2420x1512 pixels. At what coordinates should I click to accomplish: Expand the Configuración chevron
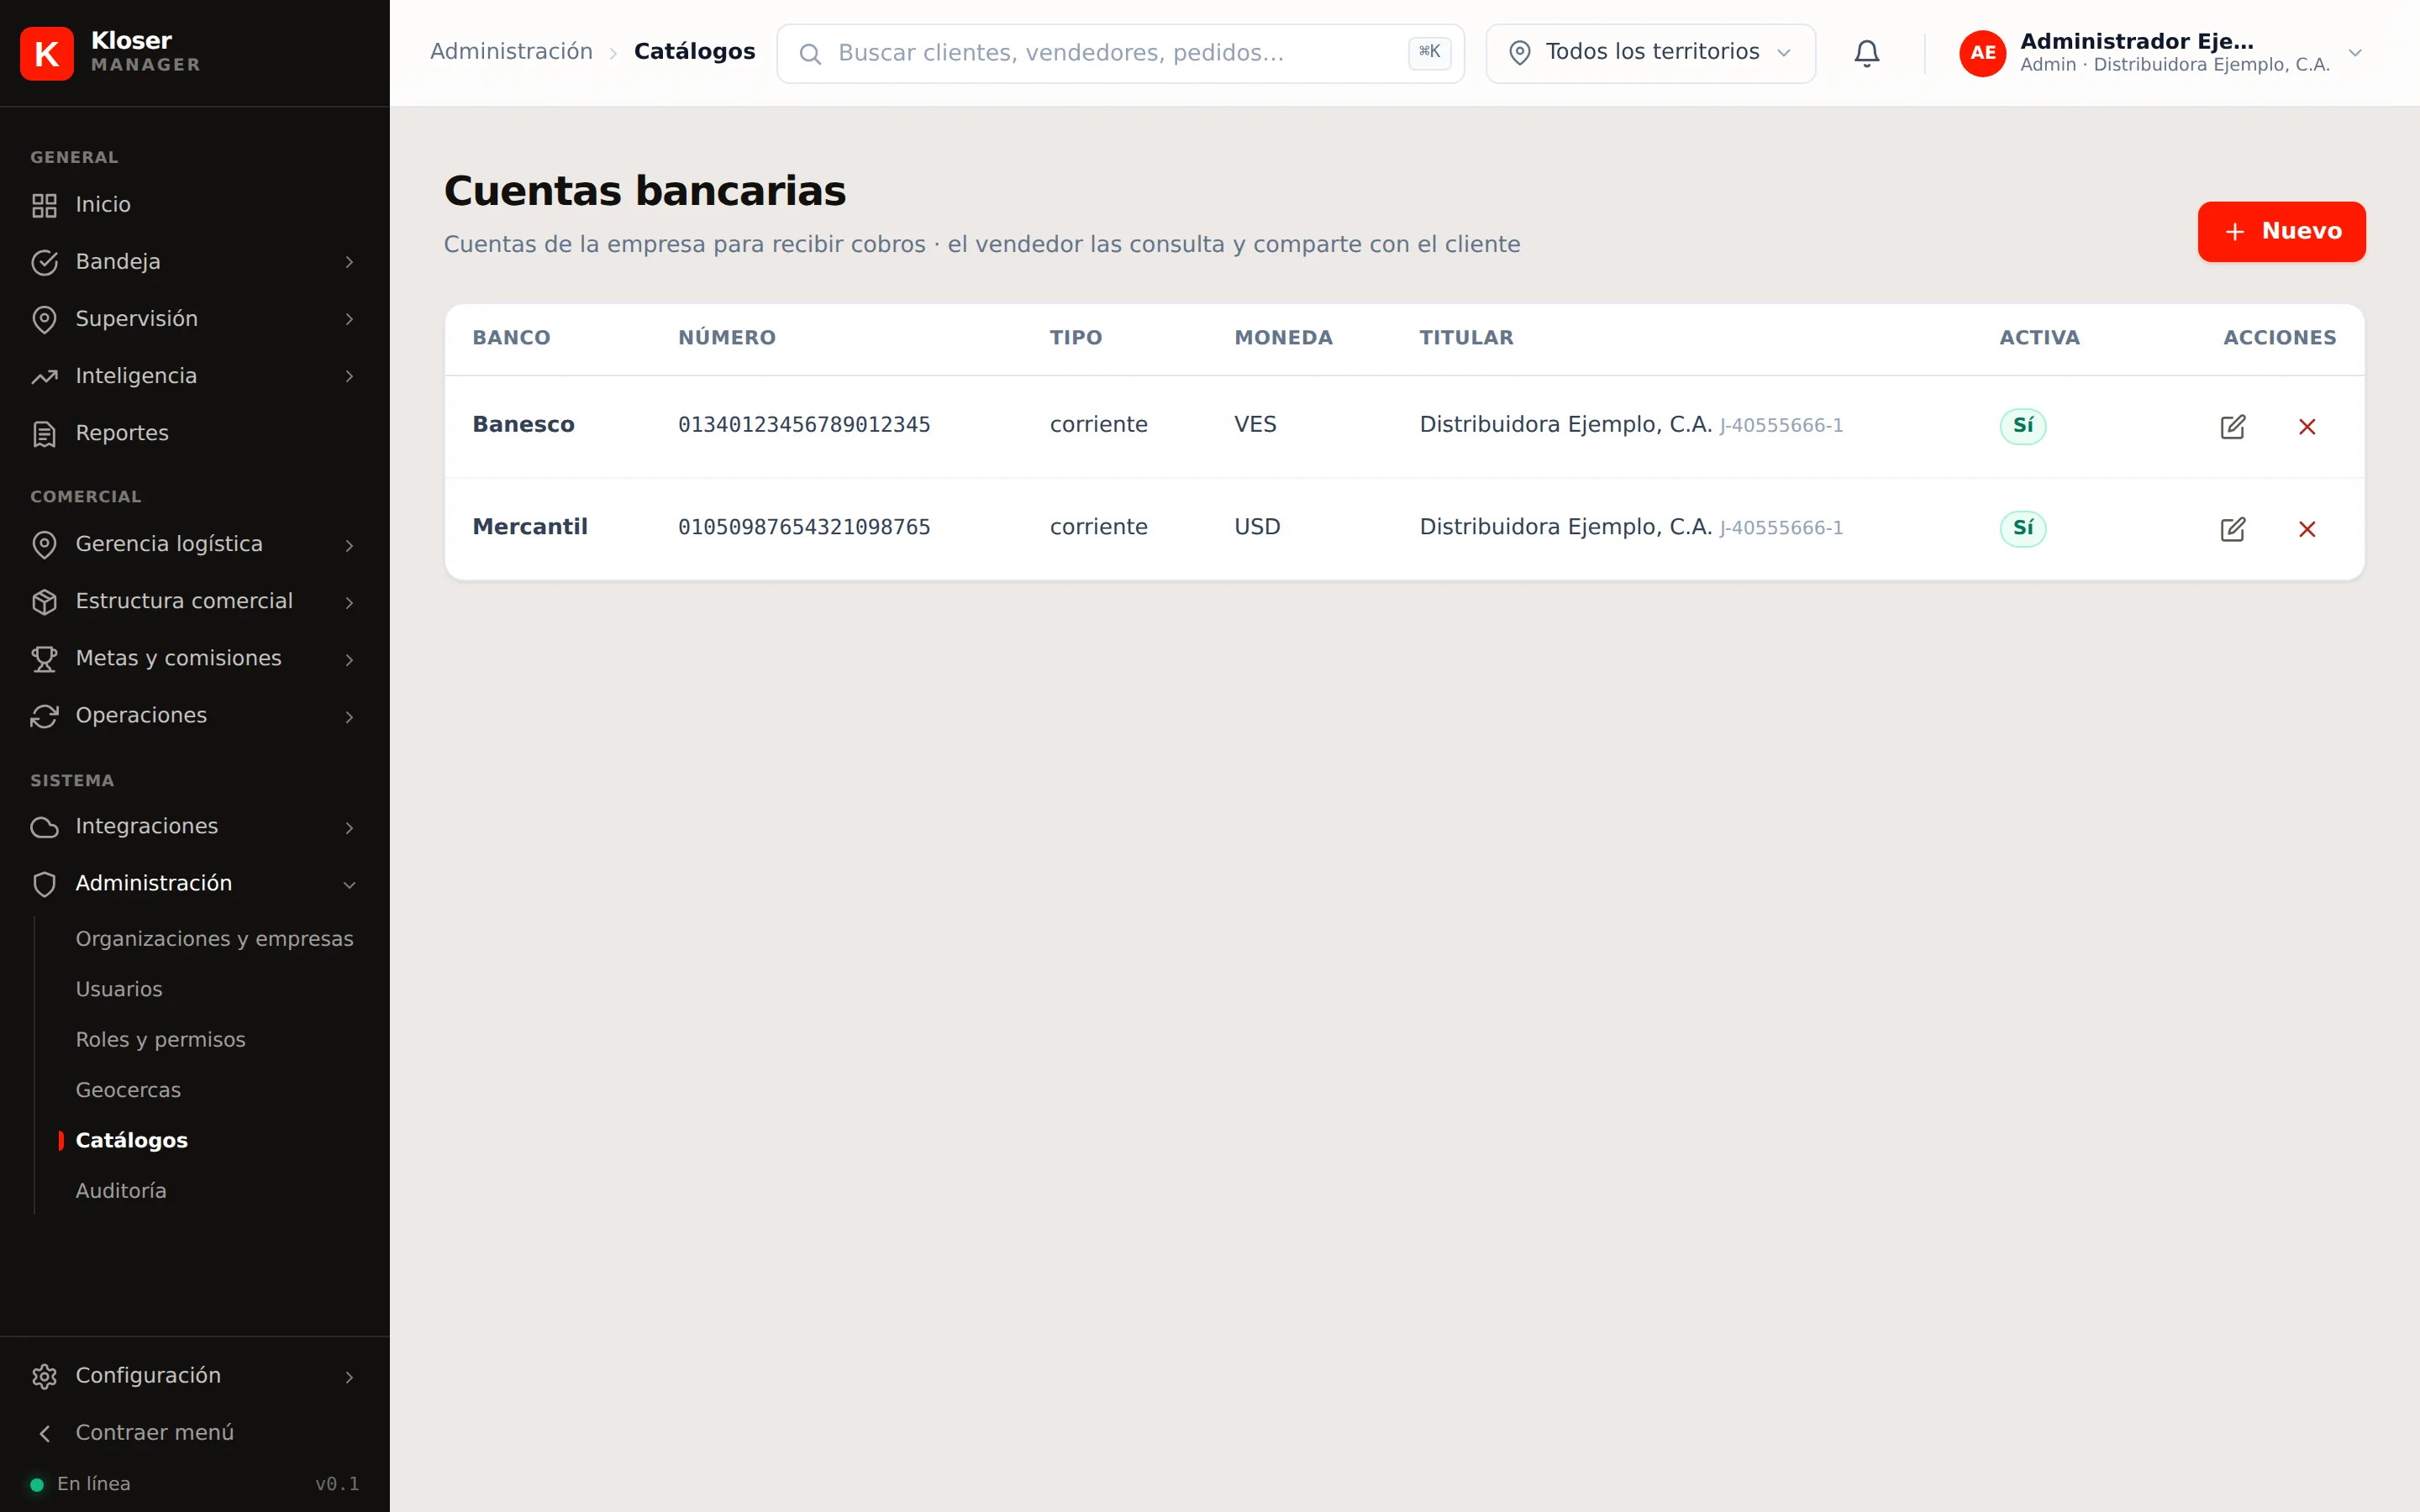point(349,1376)
